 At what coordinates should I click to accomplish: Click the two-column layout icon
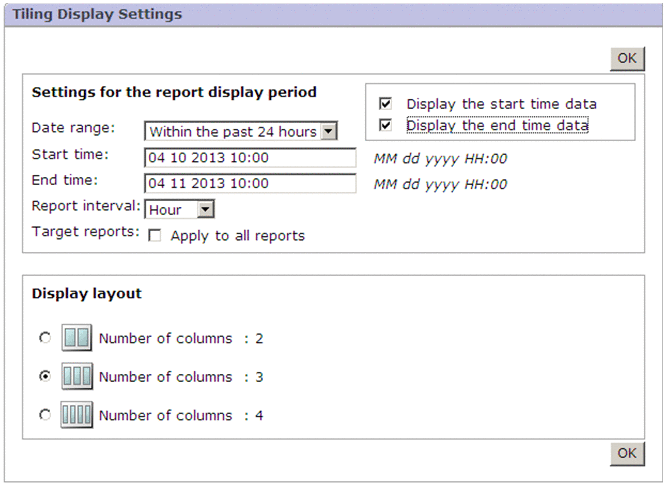tap(76, 338)
